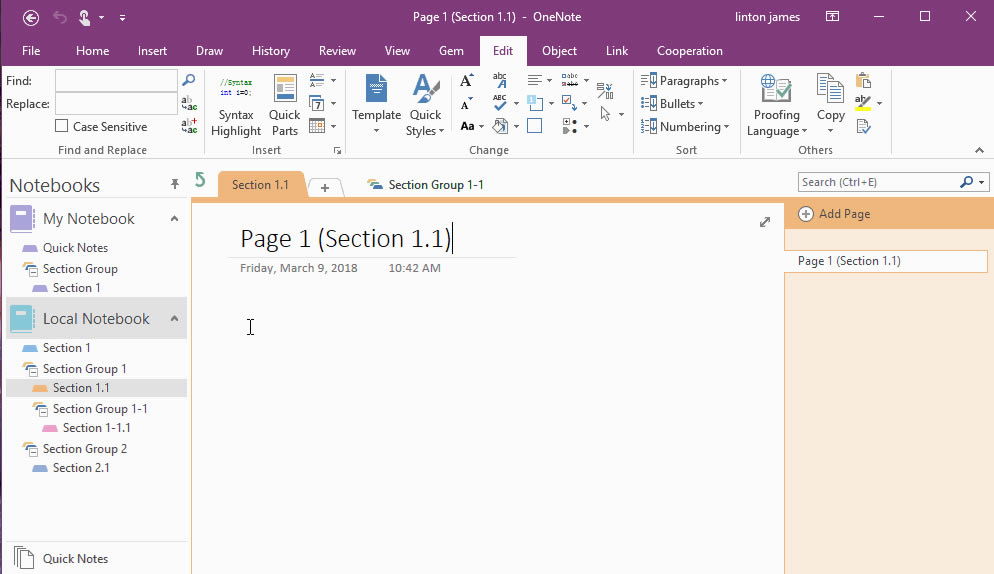994x574 pixels.
Task: Click the decrease font size icon
Action: (x=467, y=104)
